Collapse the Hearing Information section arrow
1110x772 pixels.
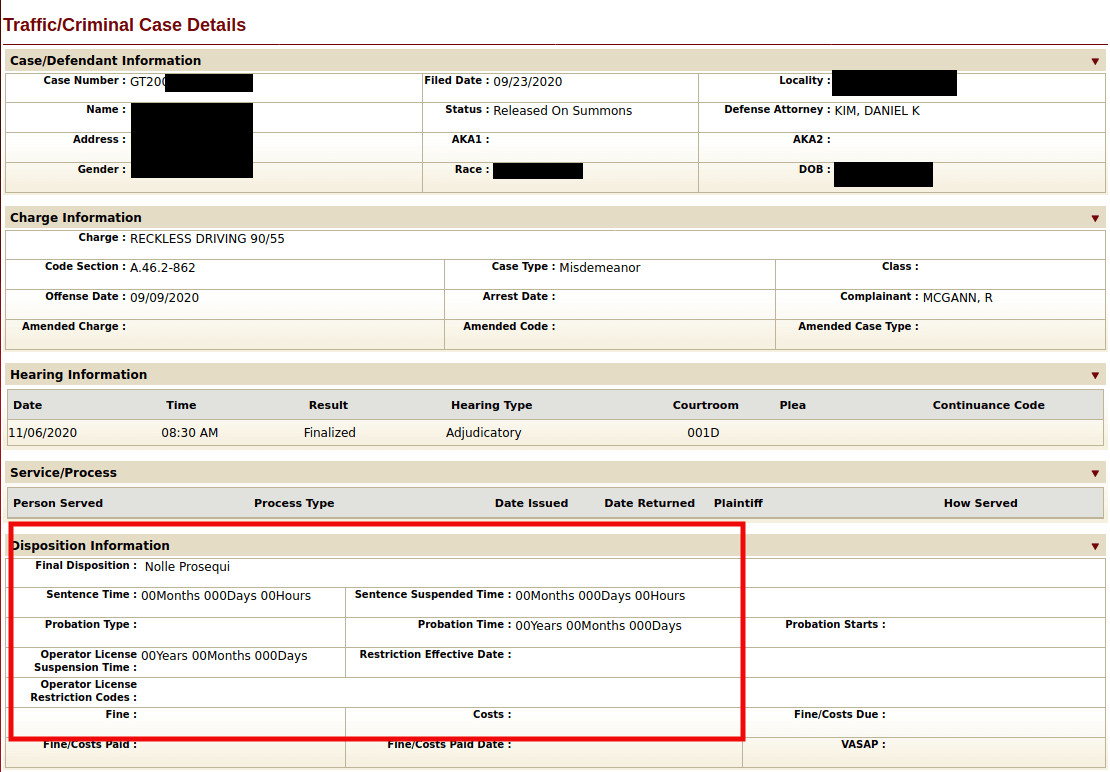[1094, 376]
